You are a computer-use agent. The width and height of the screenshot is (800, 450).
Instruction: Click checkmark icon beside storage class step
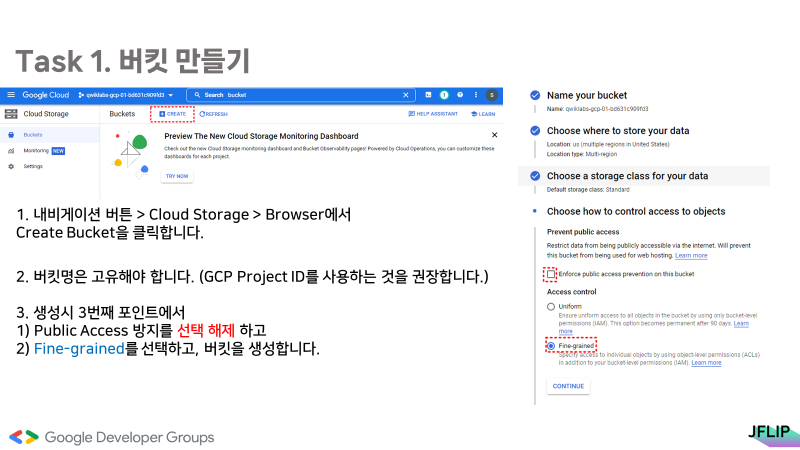pos(535,176)
